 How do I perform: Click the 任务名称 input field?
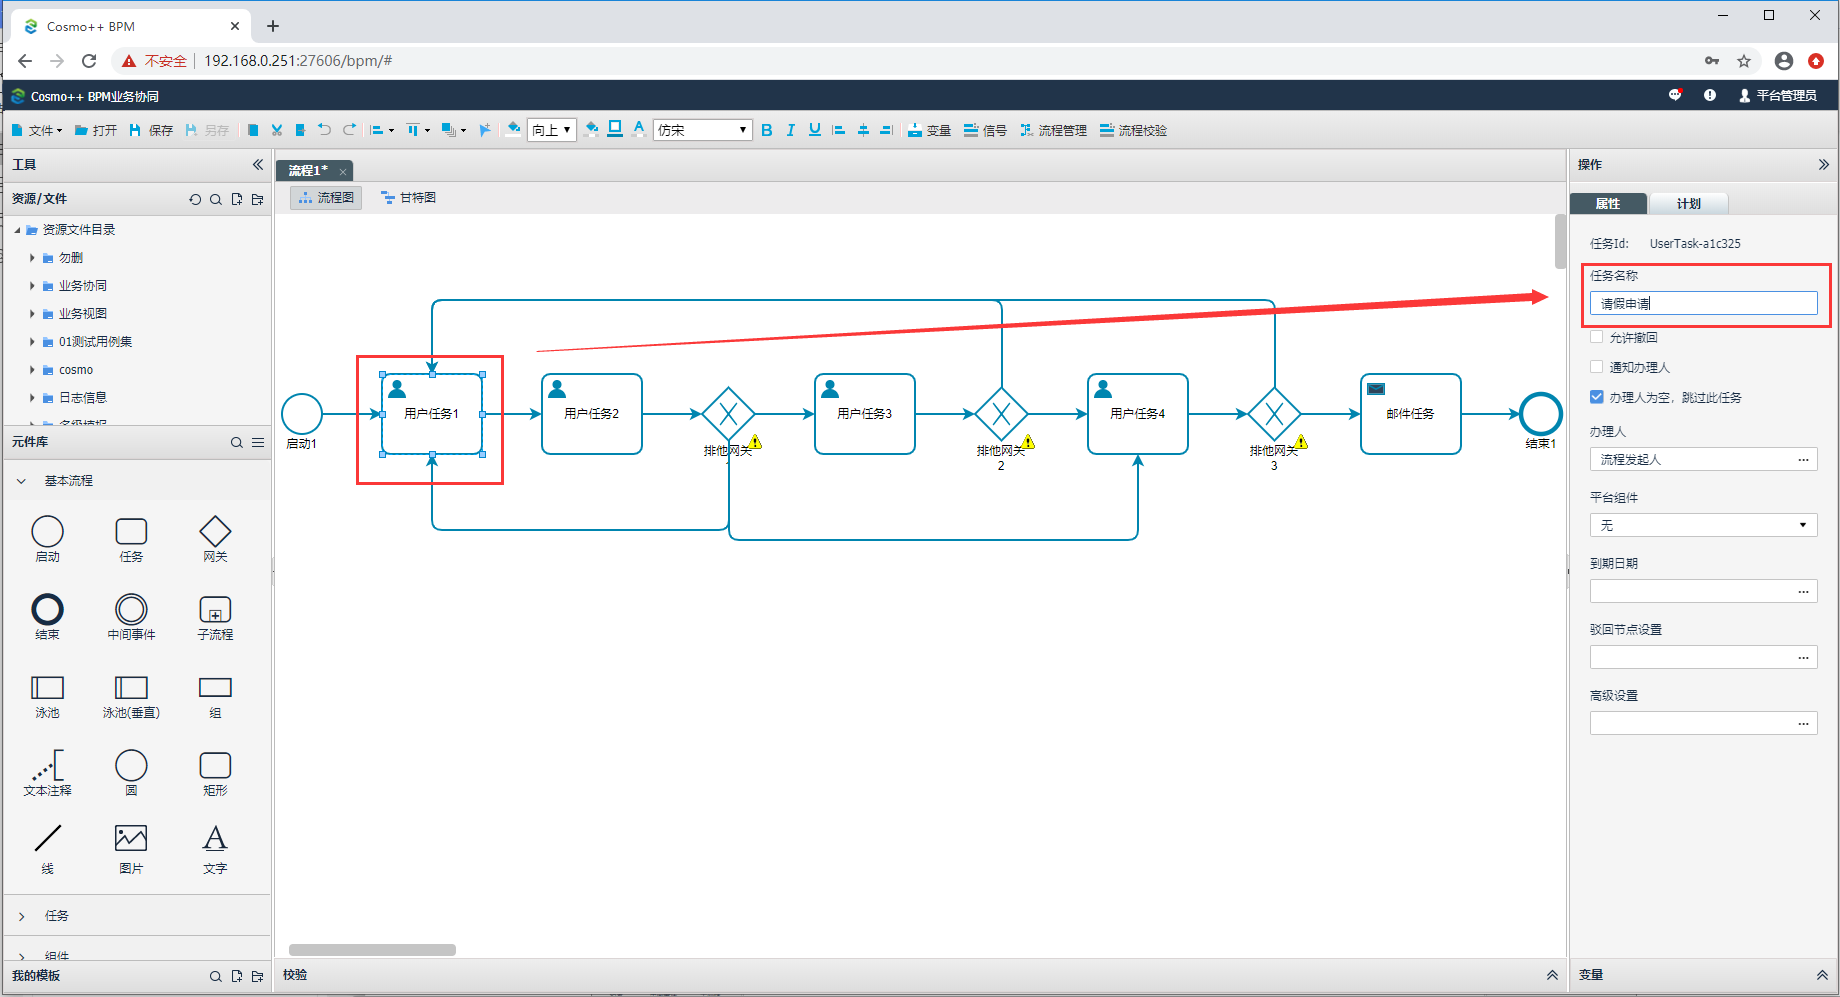point(1704,303)
